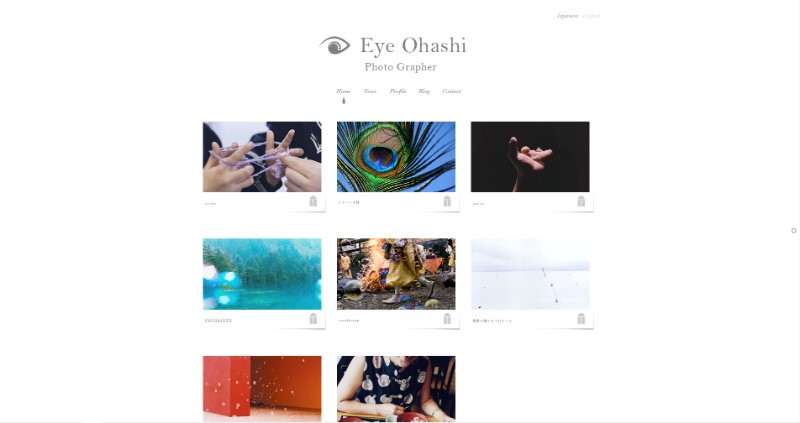Viewport: 800px width, 423px height.
Task: Click the door icon under the bonfire photo
Action: (447, 318)
